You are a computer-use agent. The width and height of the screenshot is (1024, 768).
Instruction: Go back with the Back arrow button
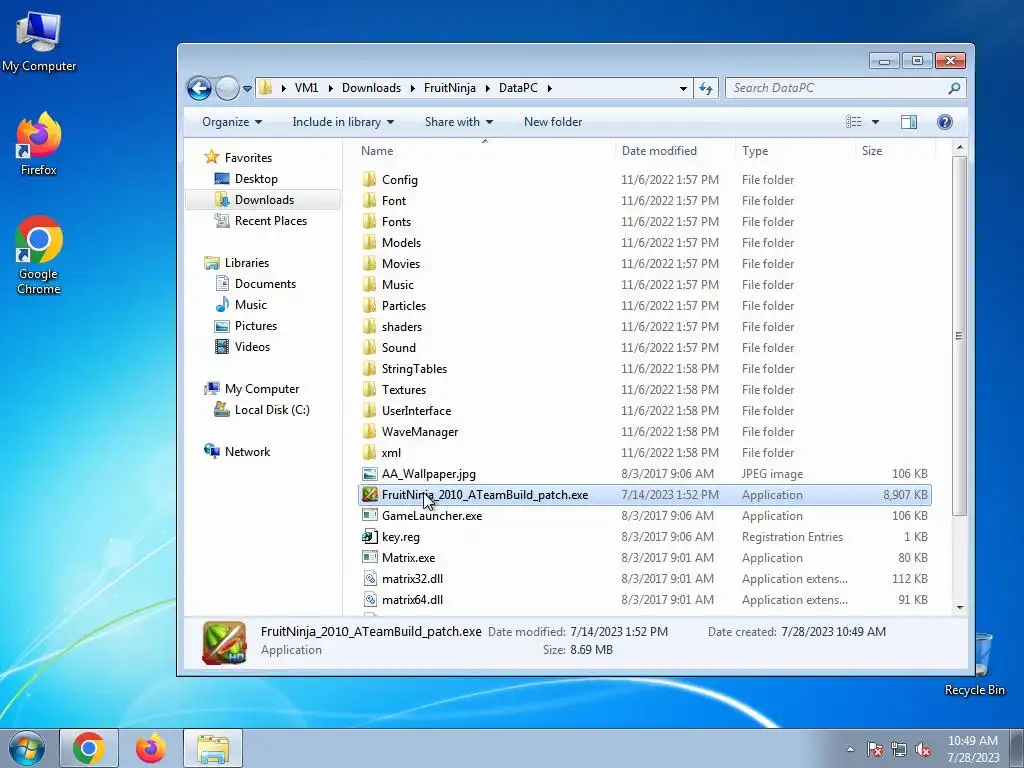click(x=199, y=88)
